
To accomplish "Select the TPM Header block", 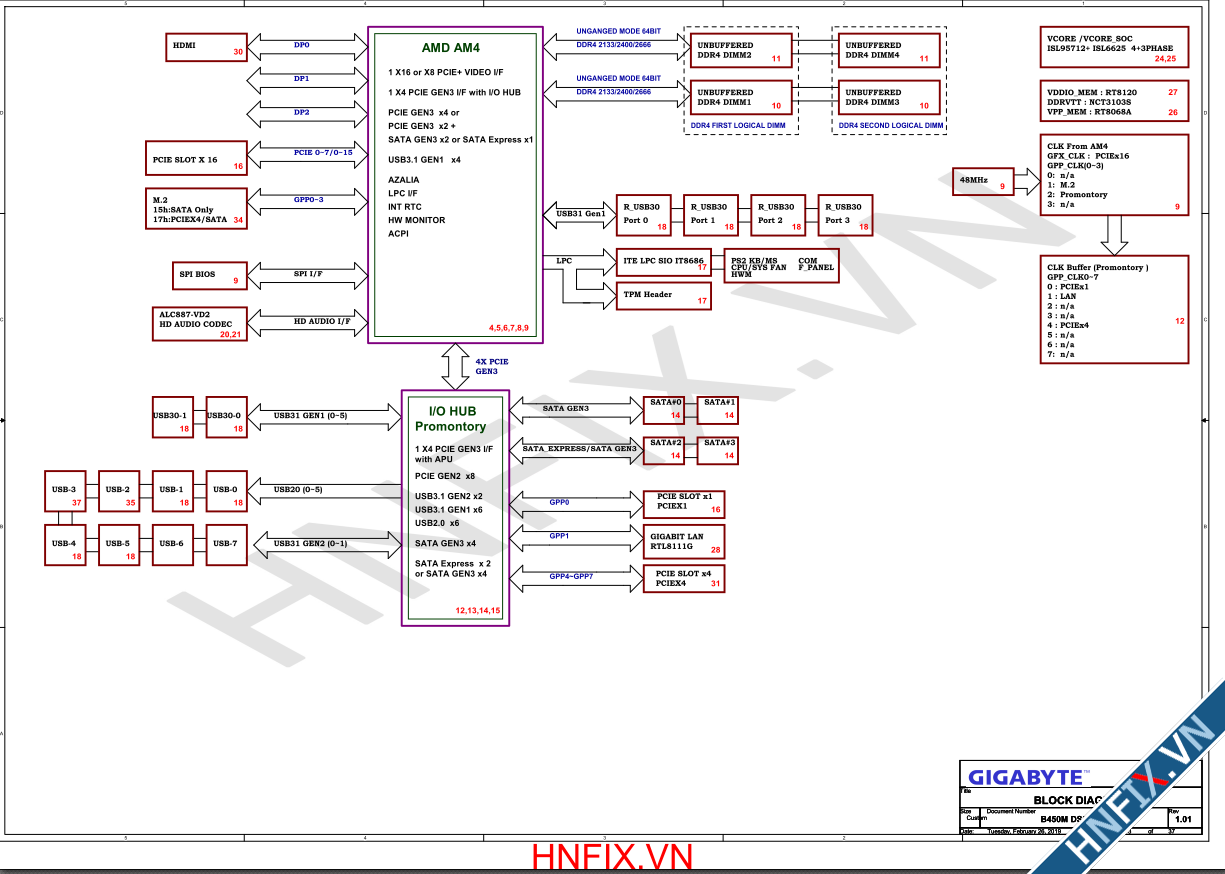I will 660,295.
